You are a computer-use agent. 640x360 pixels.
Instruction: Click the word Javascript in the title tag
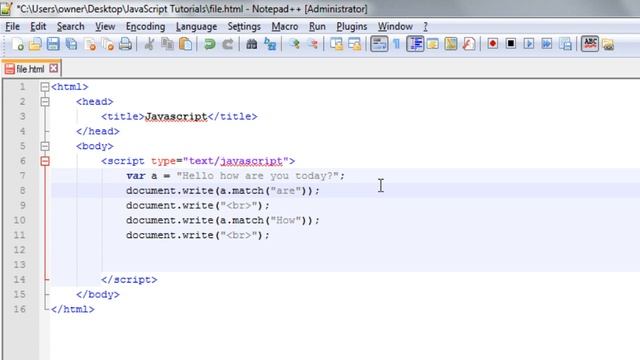[x=176, y=116]
